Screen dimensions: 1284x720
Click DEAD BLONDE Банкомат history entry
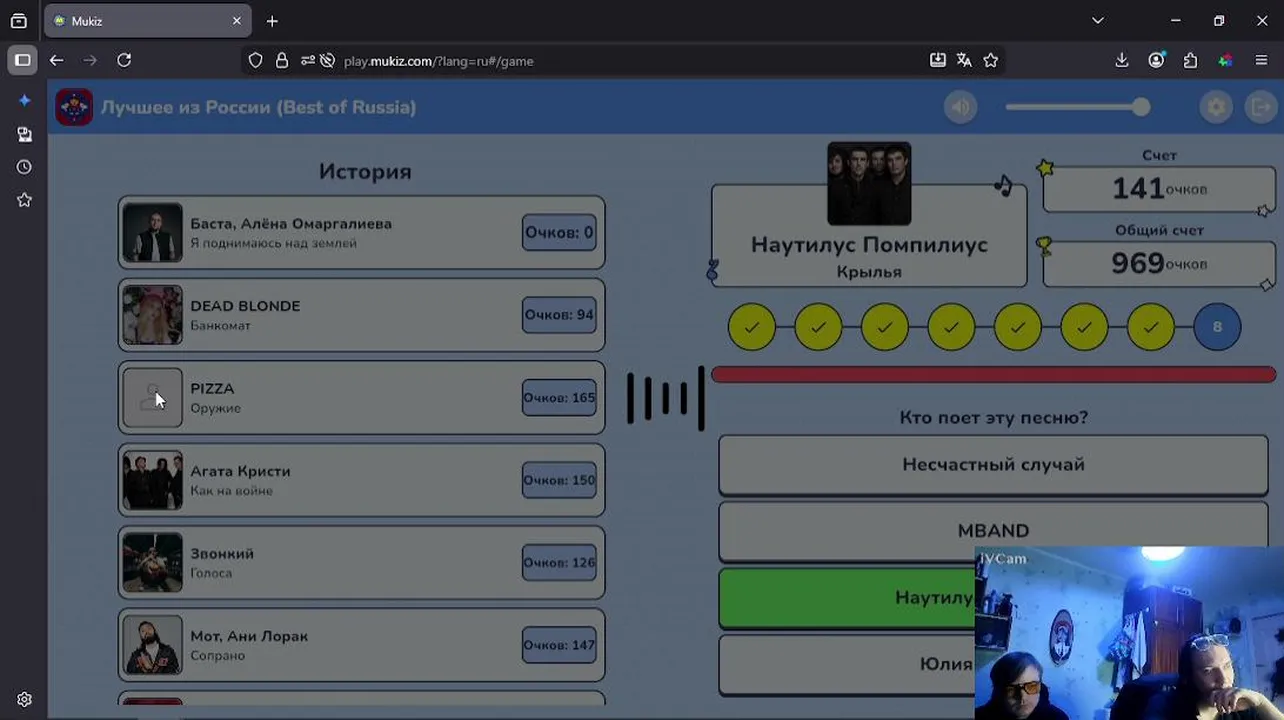pos(362,315)
